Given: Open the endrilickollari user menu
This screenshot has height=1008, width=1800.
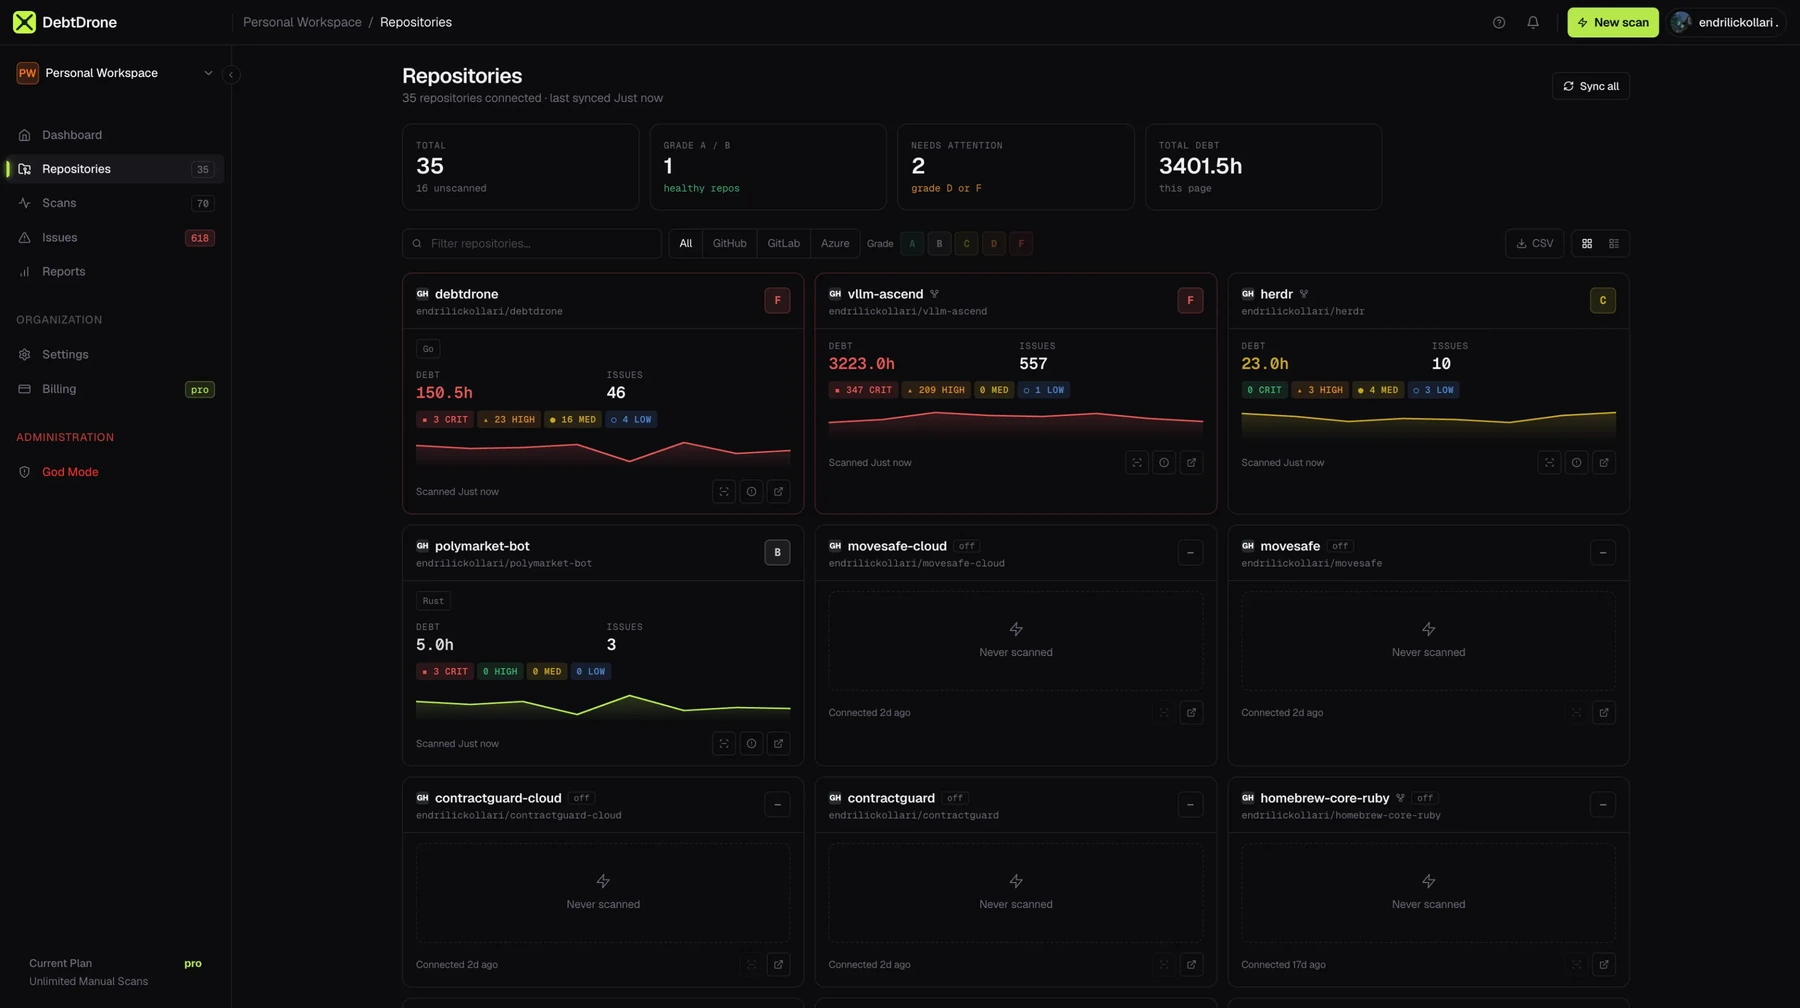Looking at the screenshot, I should pos(1727,22).
